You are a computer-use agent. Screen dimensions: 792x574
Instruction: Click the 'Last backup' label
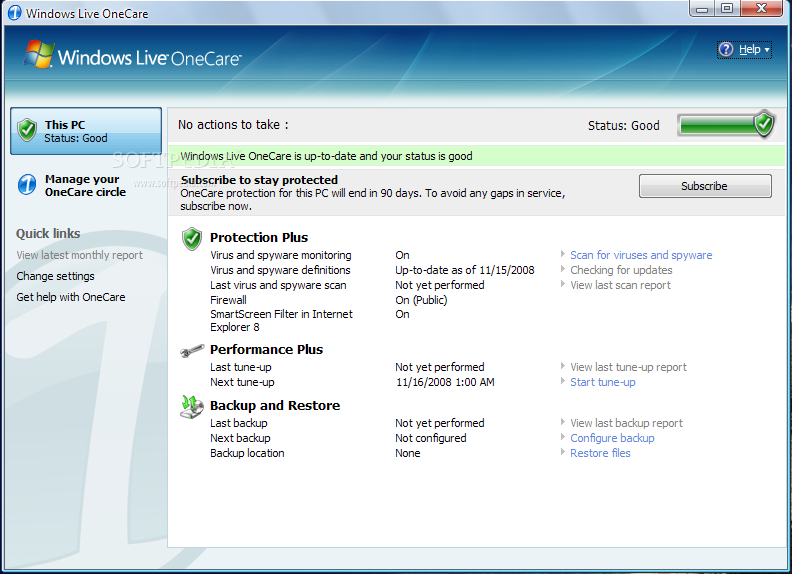(239, 423)
